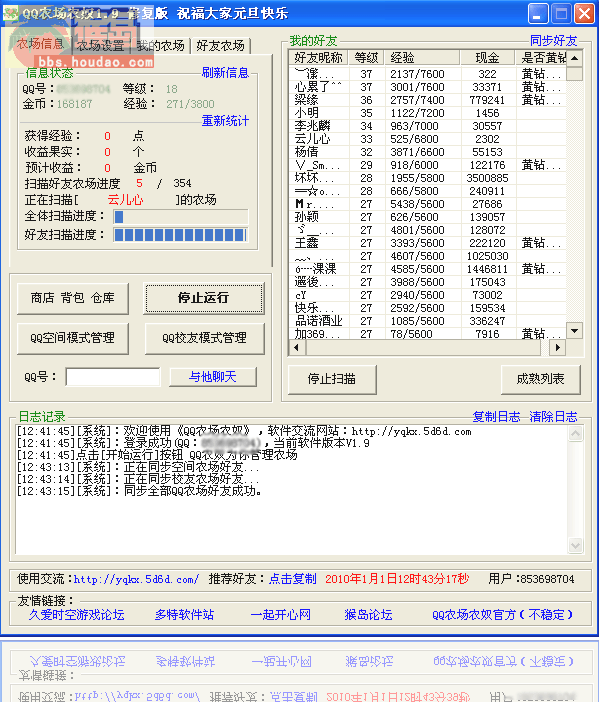This screenshot has width=599, height=702.
Task: Open QQ校友模式管理
Action: [204, 338]
